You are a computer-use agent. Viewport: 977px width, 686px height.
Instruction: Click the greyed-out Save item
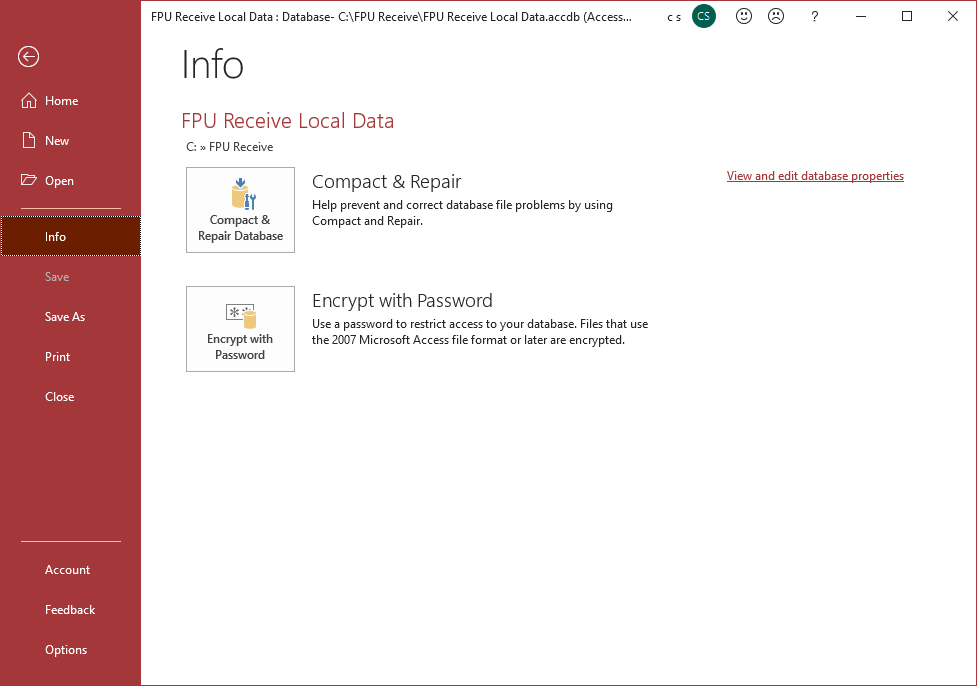coord(57,277)
